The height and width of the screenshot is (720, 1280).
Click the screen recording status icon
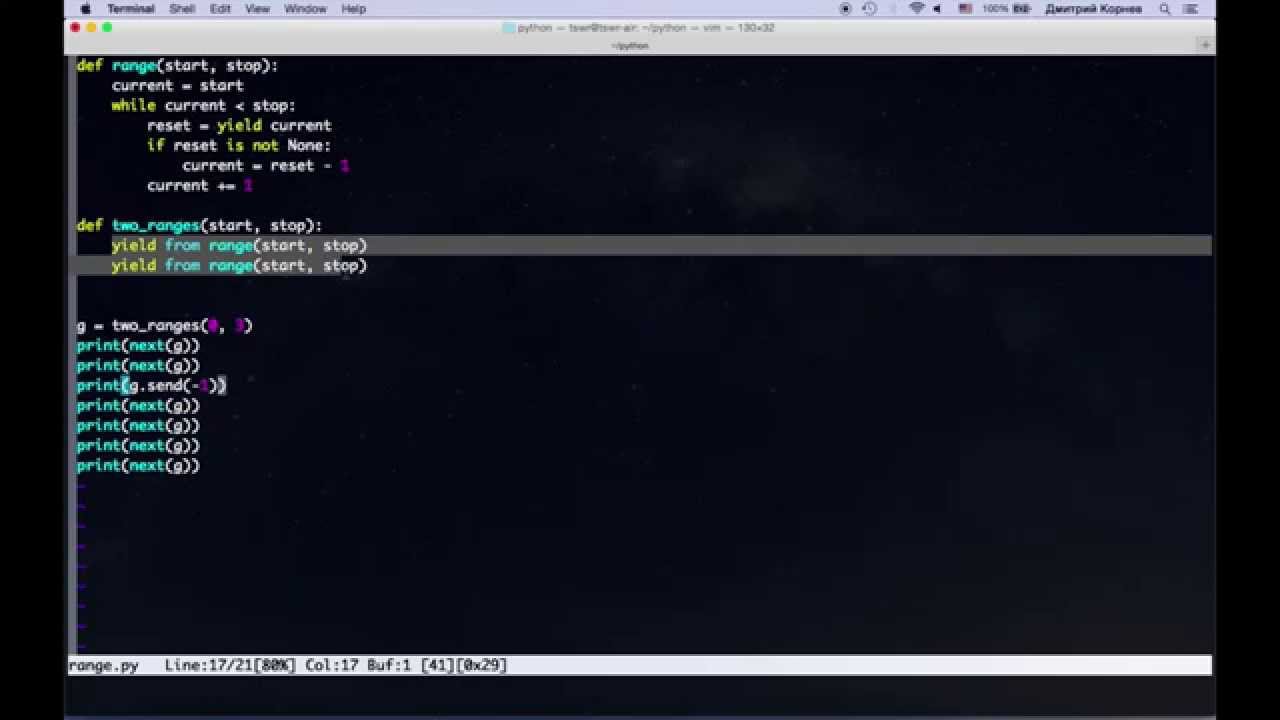point(845,8)
